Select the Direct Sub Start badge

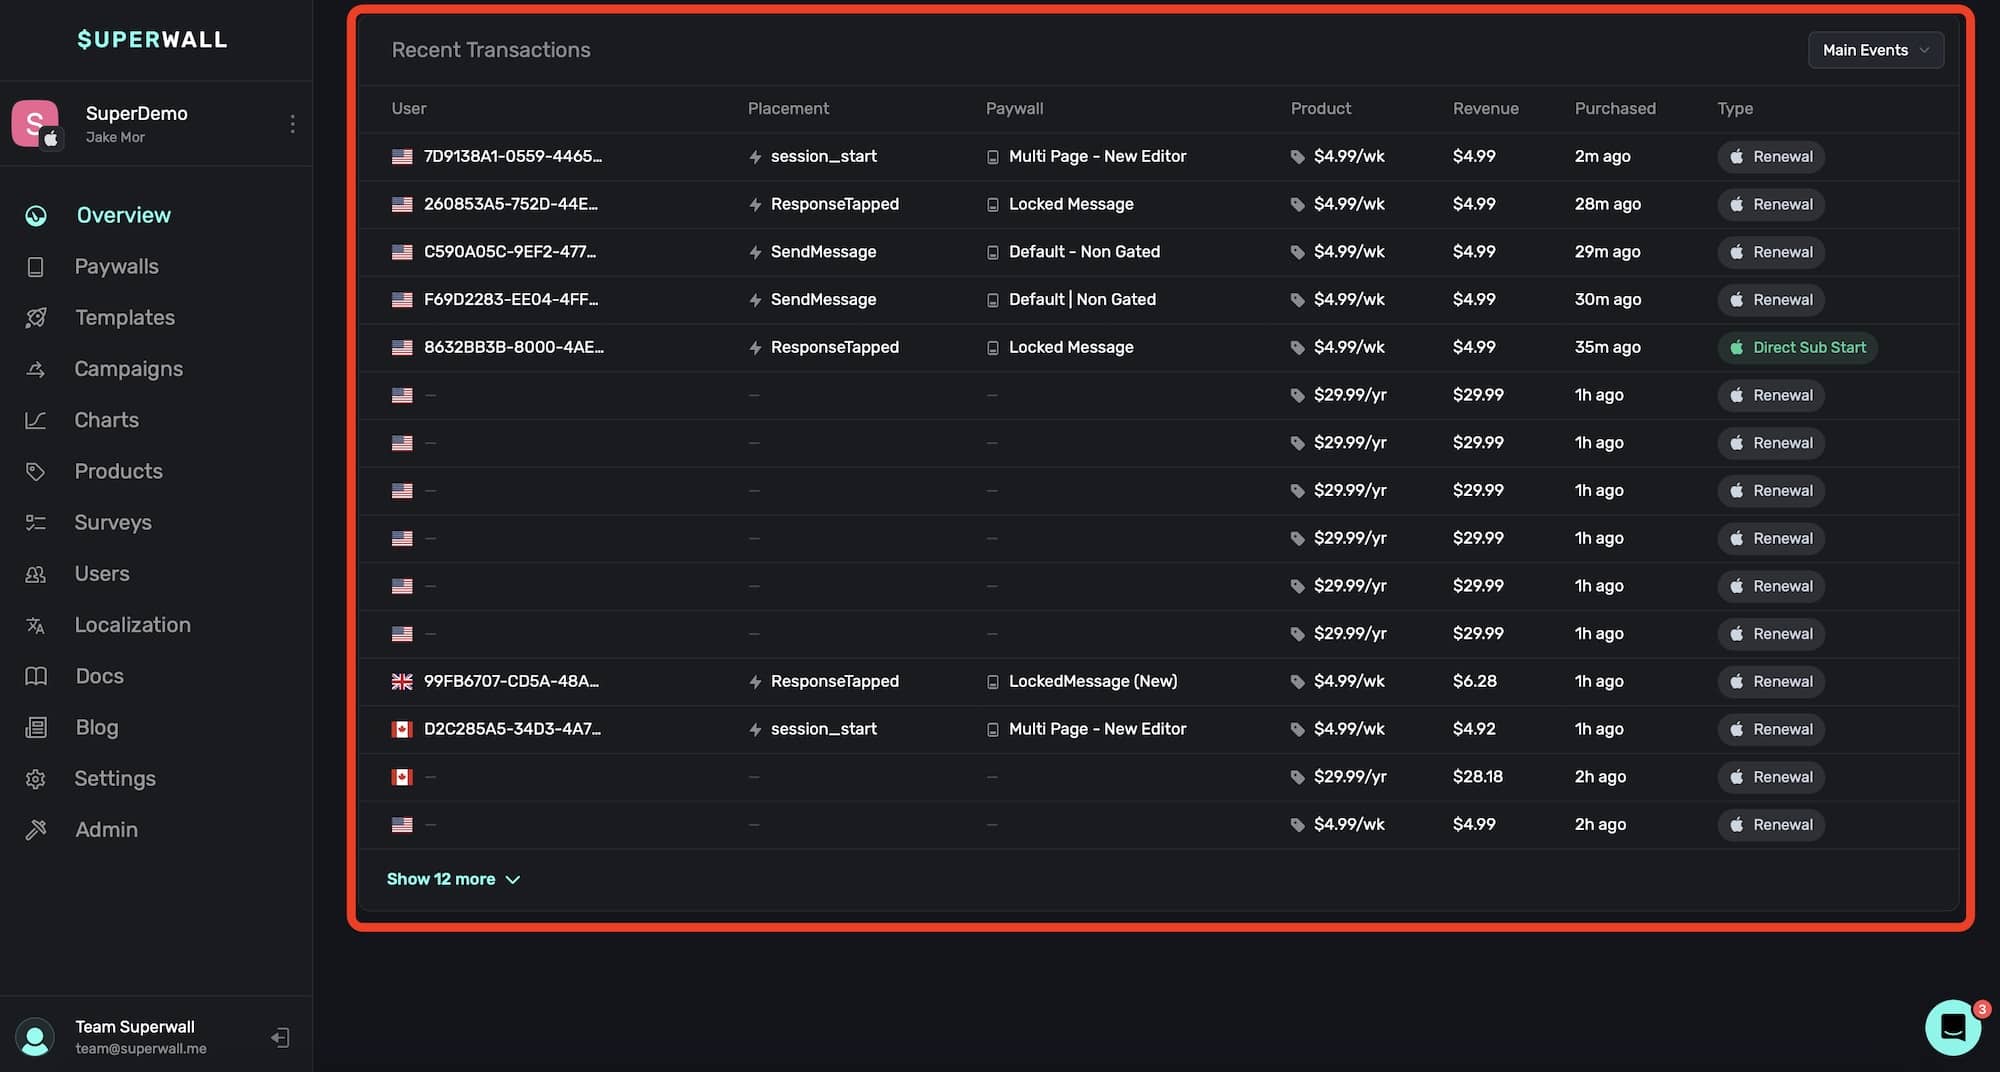point(1797,348)
